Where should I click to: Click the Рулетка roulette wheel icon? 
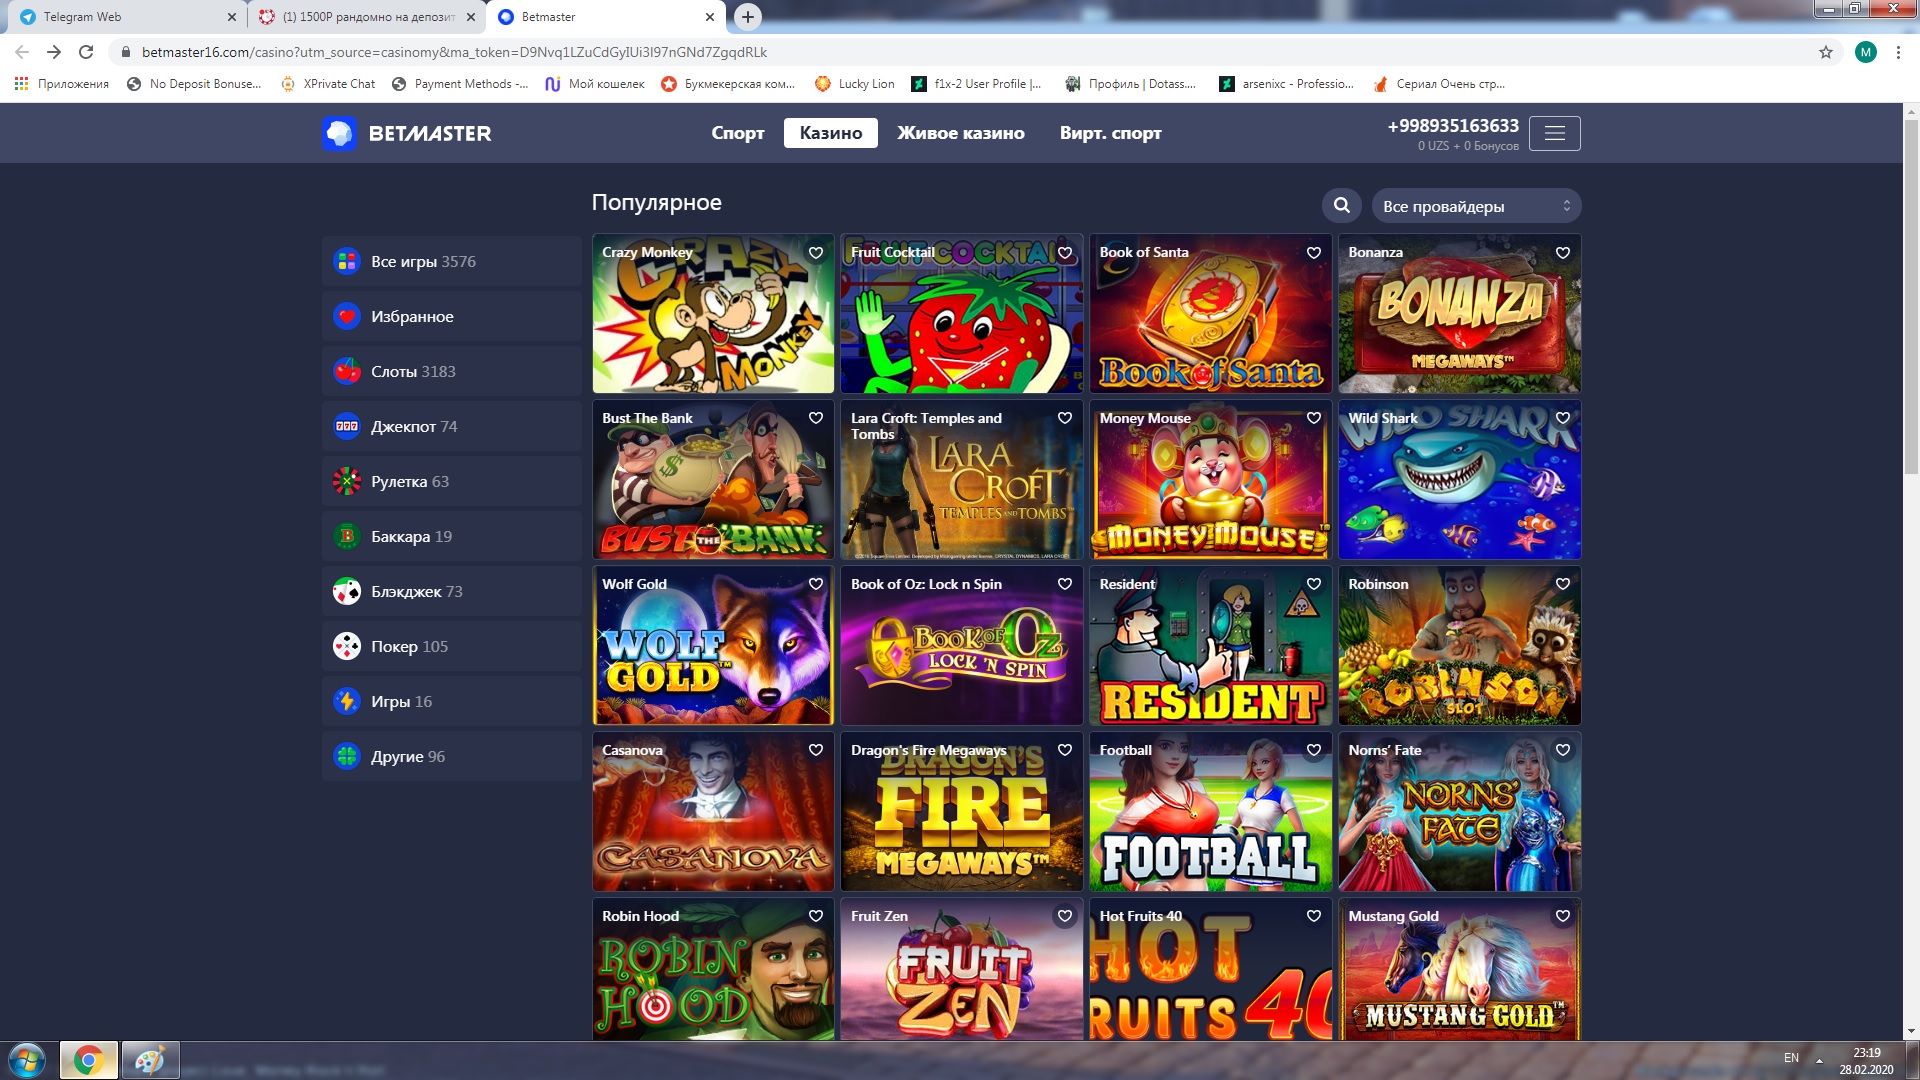click(347, 481)
